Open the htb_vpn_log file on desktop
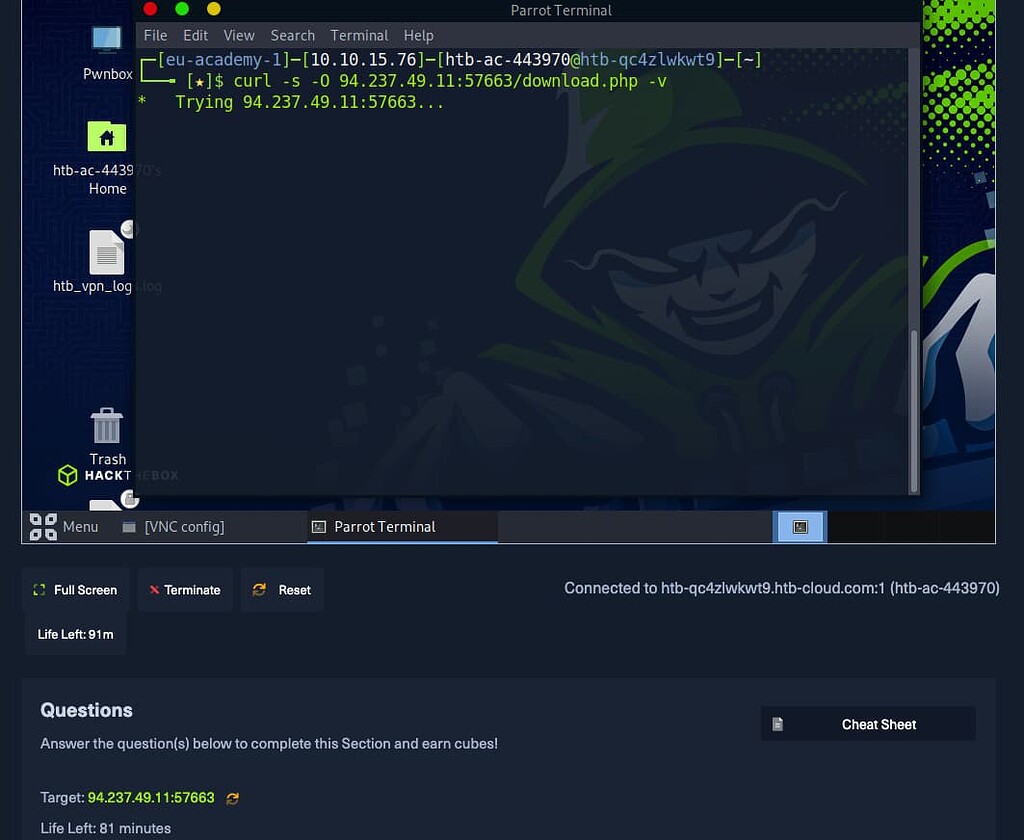Screen dimensions: 1024x840 pos(105,252)
